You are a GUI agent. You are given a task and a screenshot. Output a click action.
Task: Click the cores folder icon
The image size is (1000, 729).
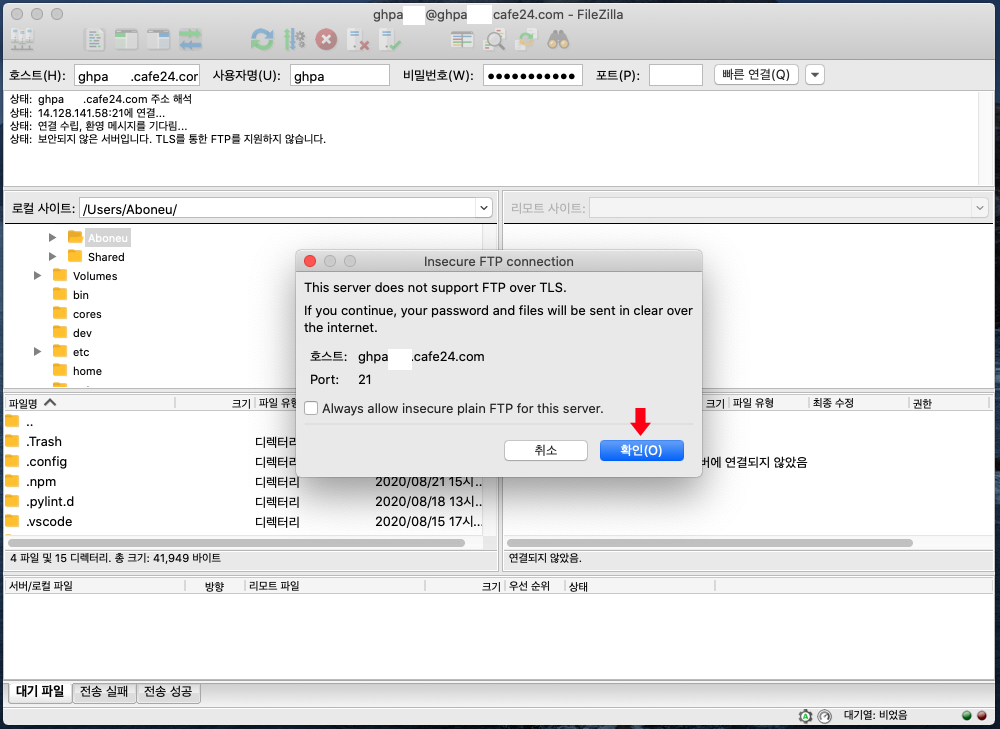(60, 313)
